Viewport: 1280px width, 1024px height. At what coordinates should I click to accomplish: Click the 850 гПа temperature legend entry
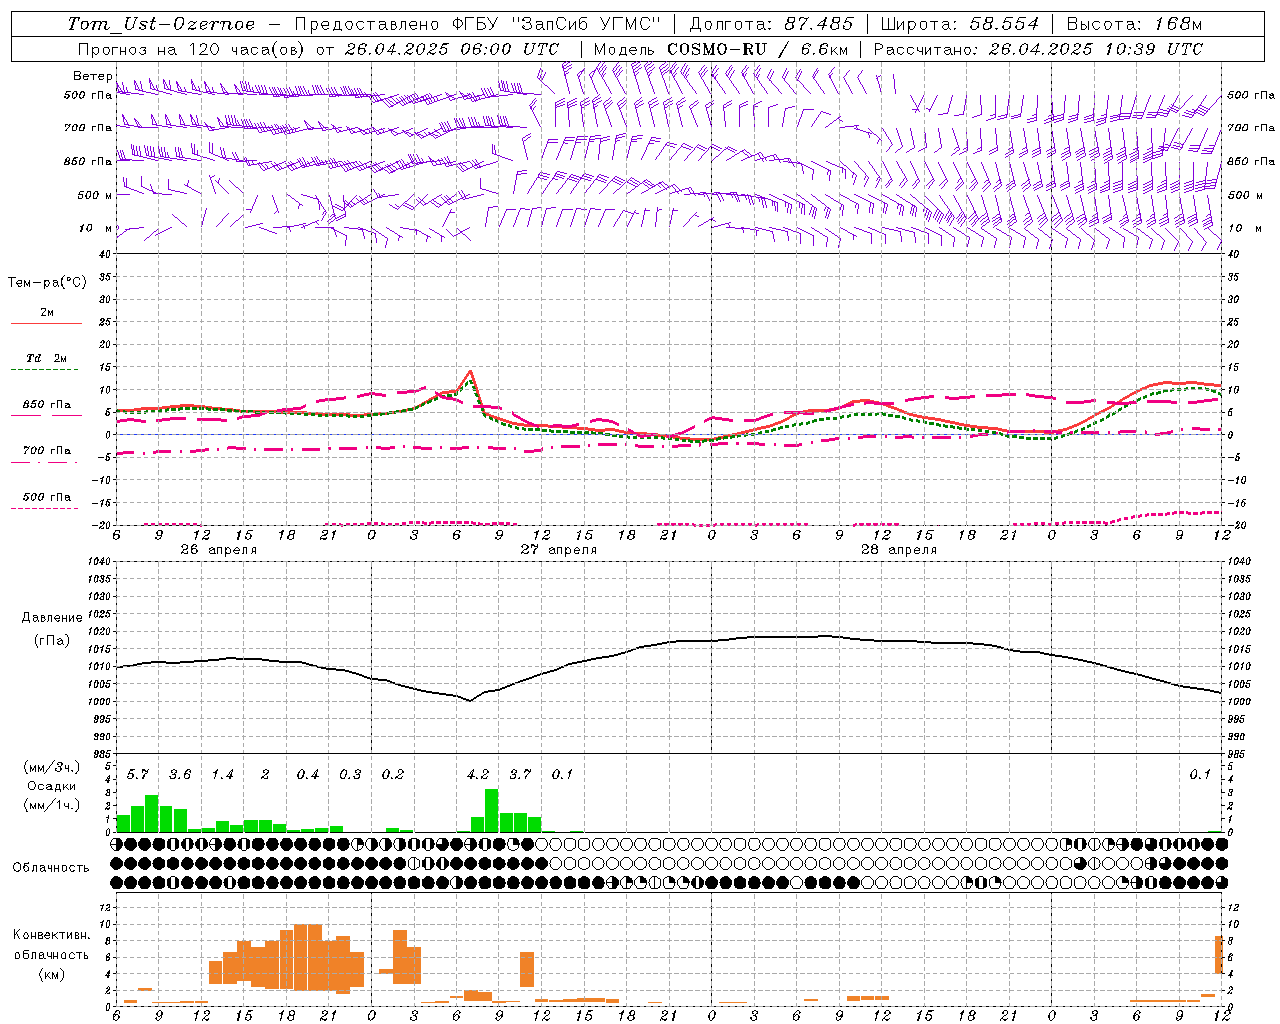(47, 405)
